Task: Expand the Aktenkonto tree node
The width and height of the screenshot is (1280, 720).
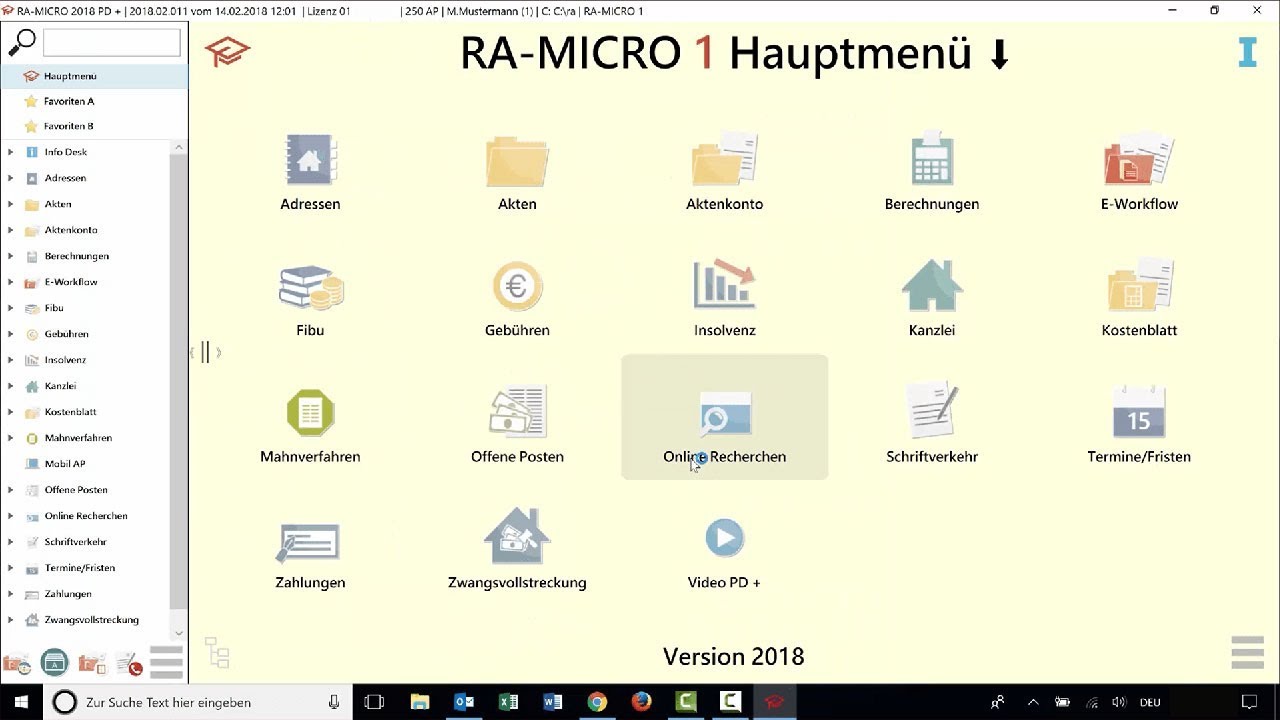Action: pos(10,230)
